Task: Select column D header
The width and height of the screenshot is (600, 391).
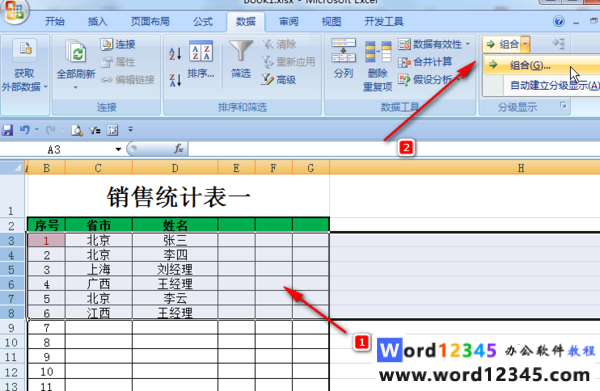Action: coord(175,168)
